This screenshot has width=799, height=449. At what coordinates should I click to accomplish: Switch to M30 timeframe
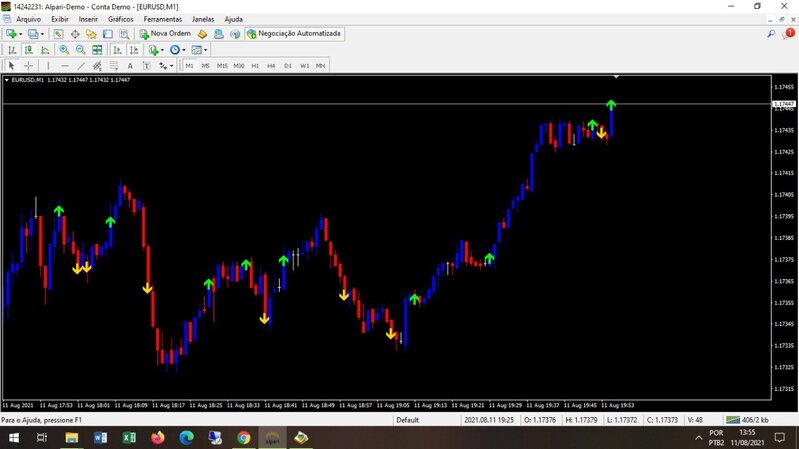click(x=239, y=66)
